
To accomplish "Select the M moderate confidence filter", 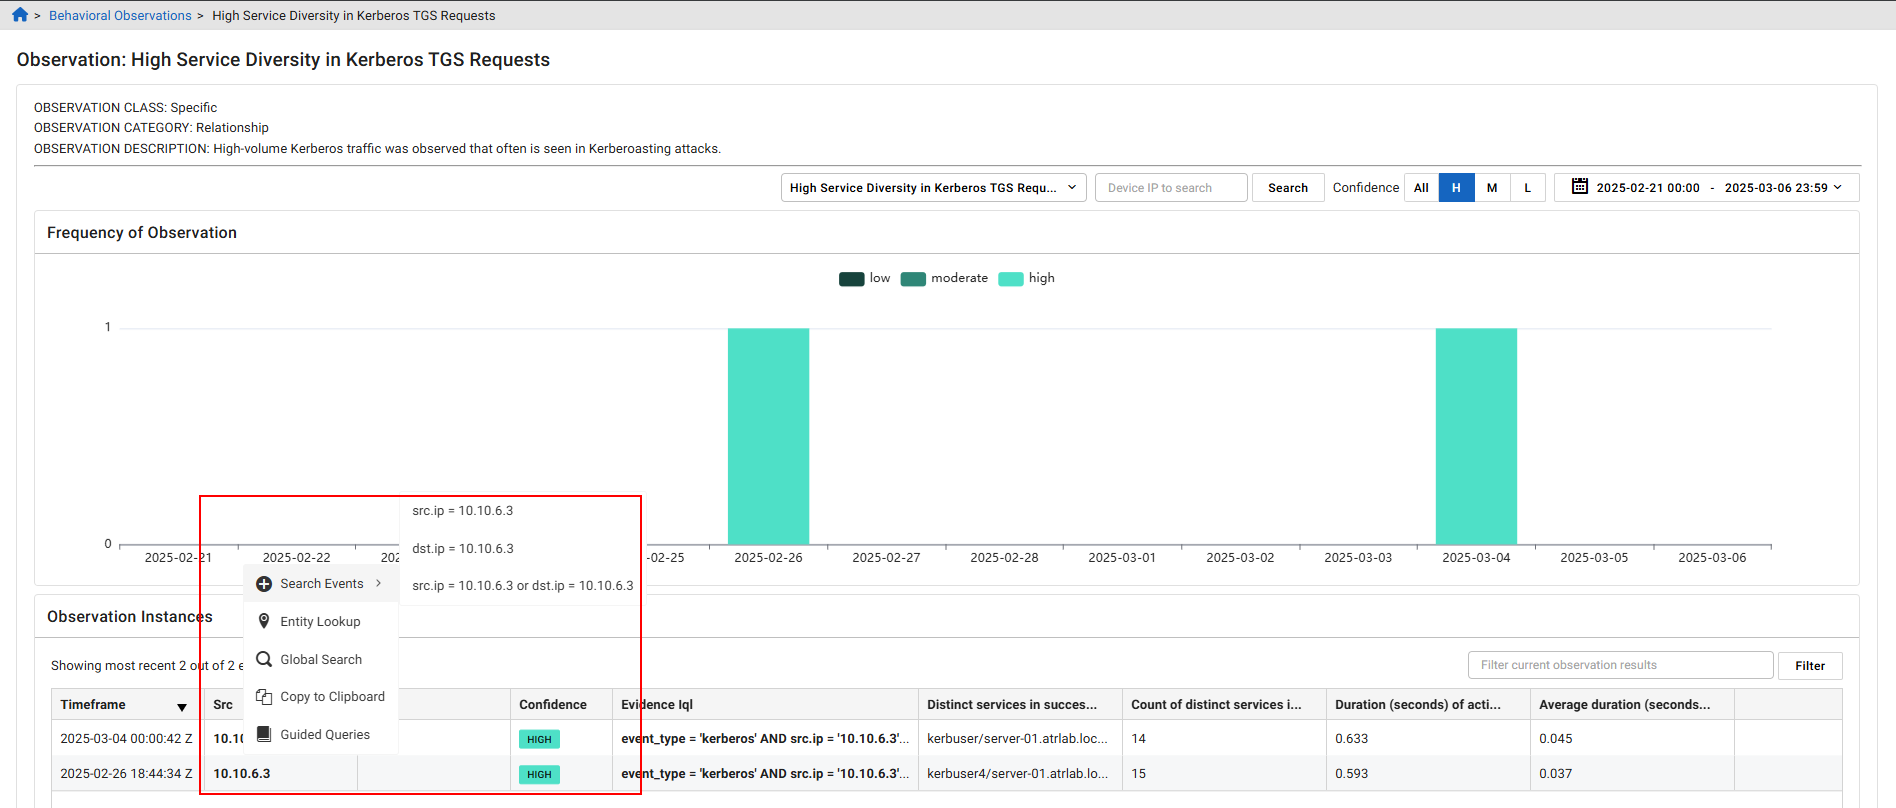I will coord(1492,188).
